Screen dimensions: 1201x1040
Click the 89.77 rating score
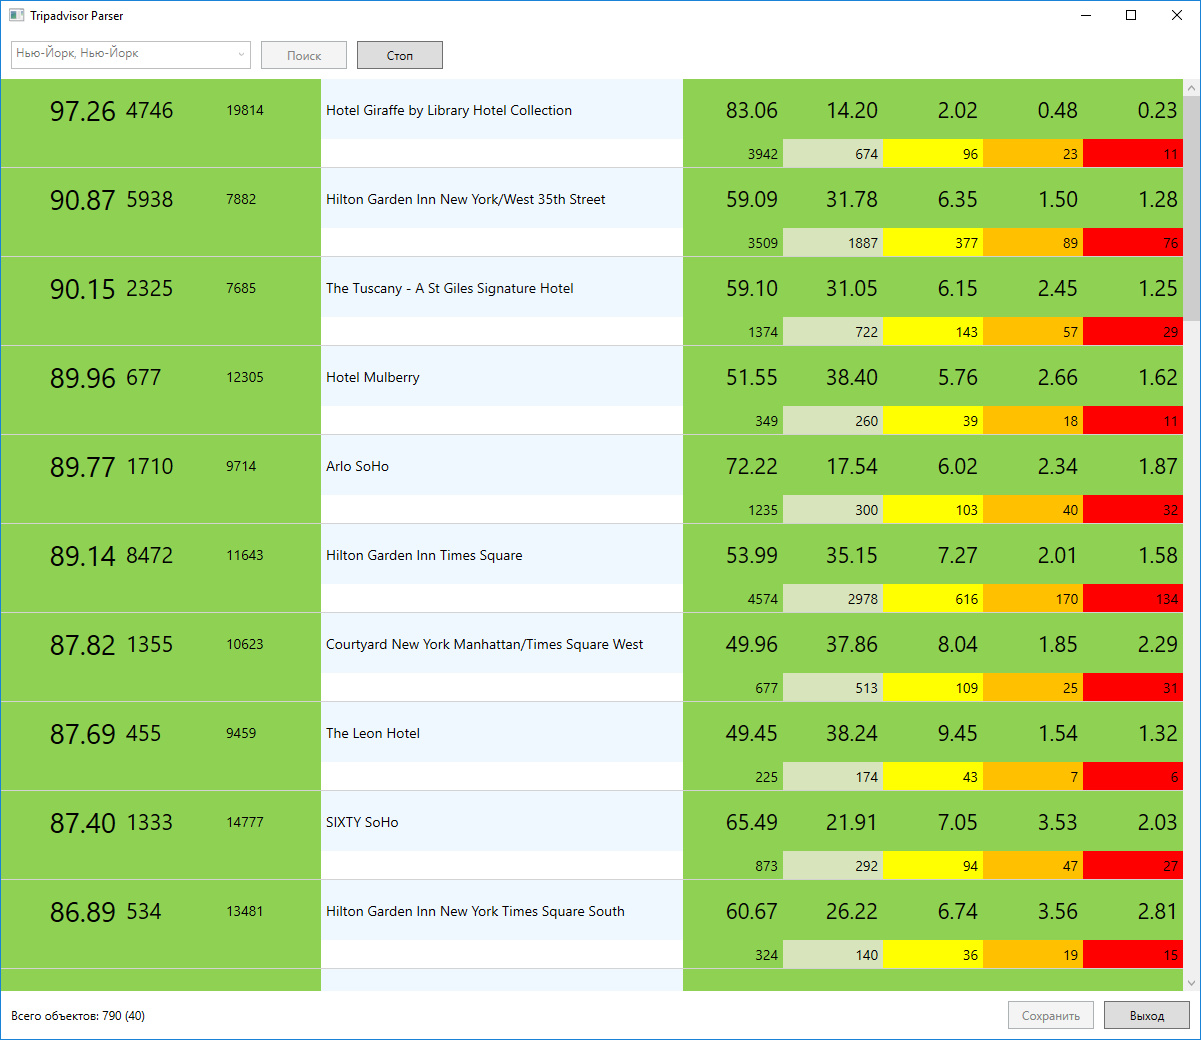[83, 467]
